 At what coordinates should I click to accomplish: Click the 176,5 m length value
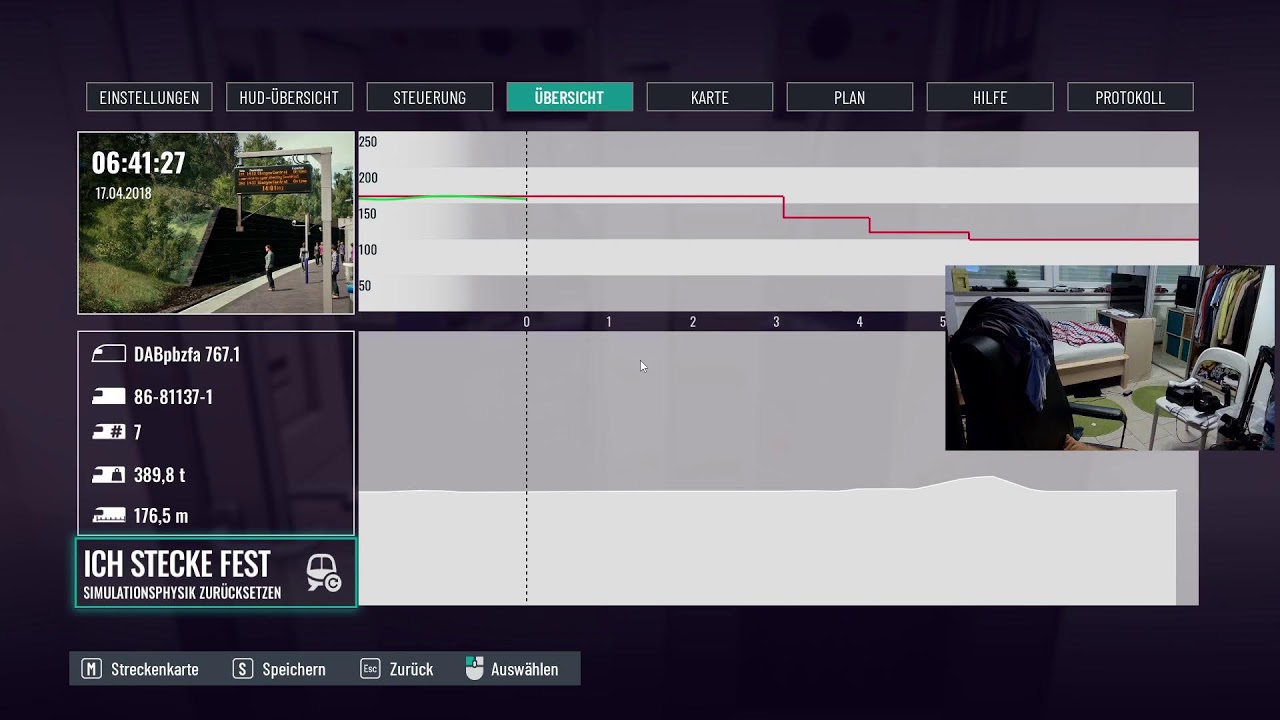(x=161, y=516)
